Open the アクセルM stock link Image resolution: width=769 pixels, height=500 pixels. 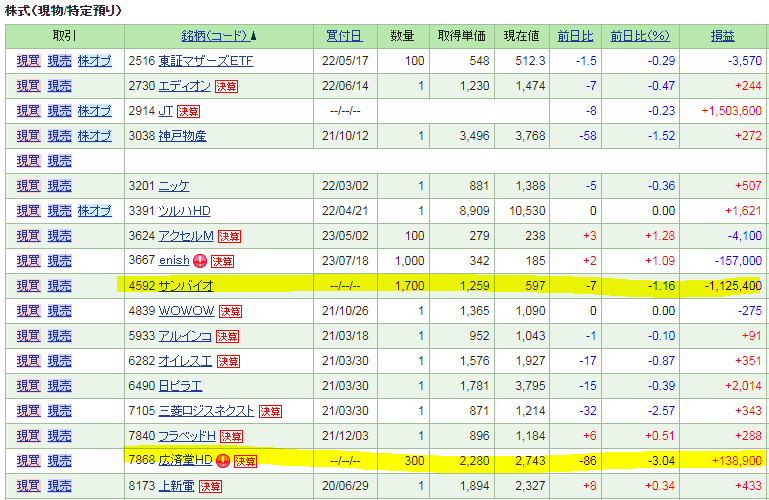[x=186, y=236]
